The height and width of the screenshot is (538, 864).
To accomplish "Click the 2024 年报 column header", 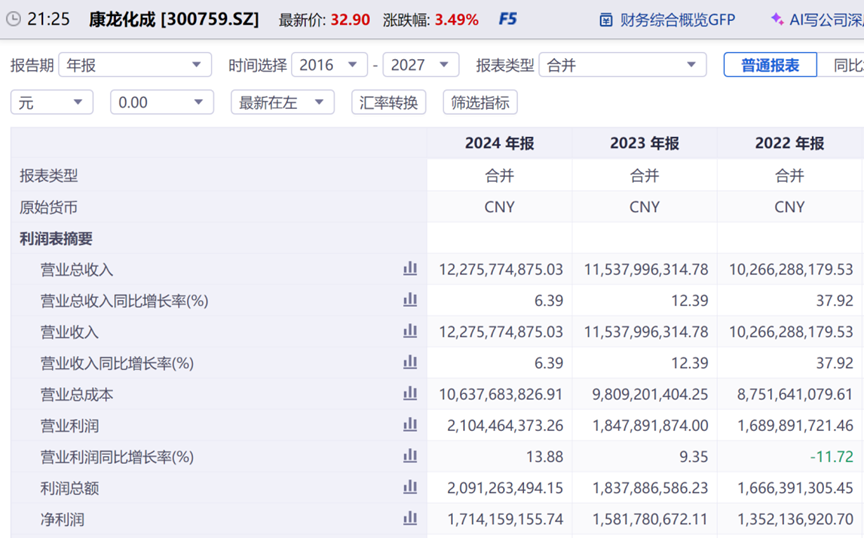I will pos(499,143).
